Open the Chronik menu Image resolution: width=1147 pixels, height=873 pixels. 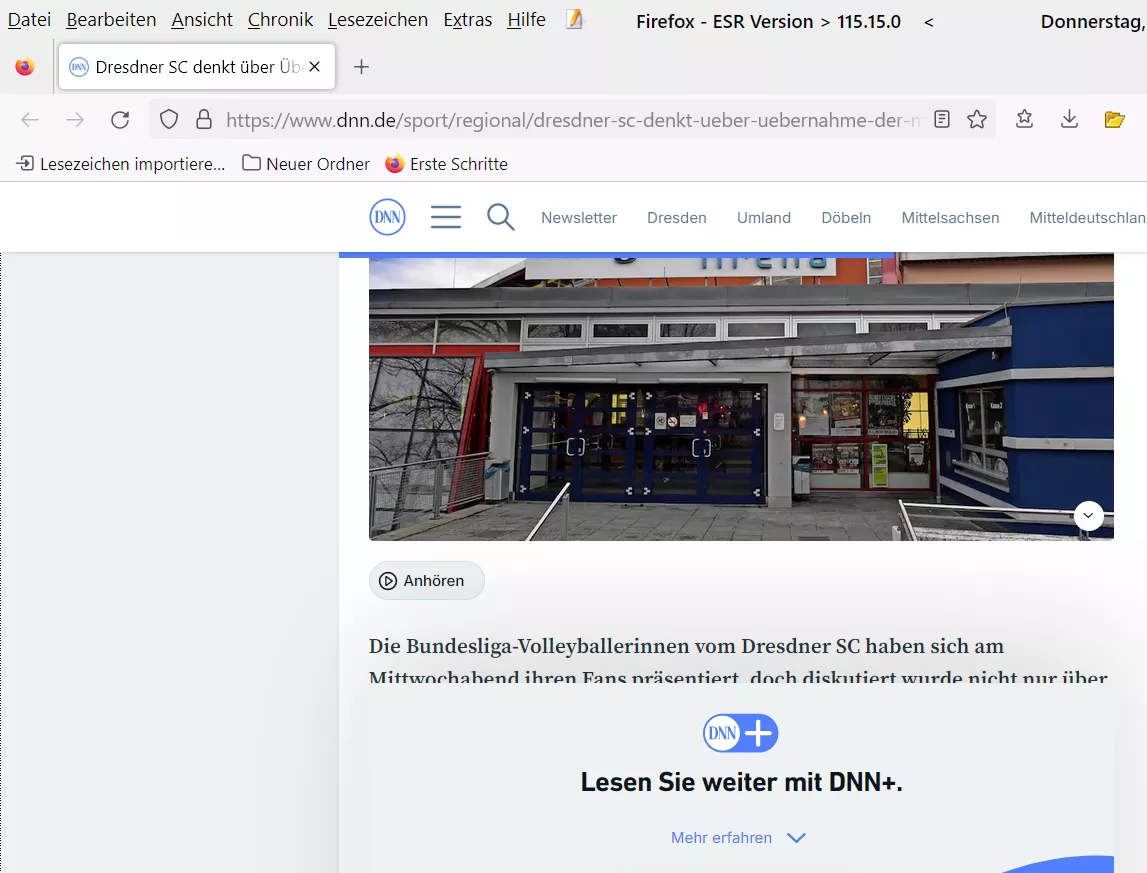(280, 20)
